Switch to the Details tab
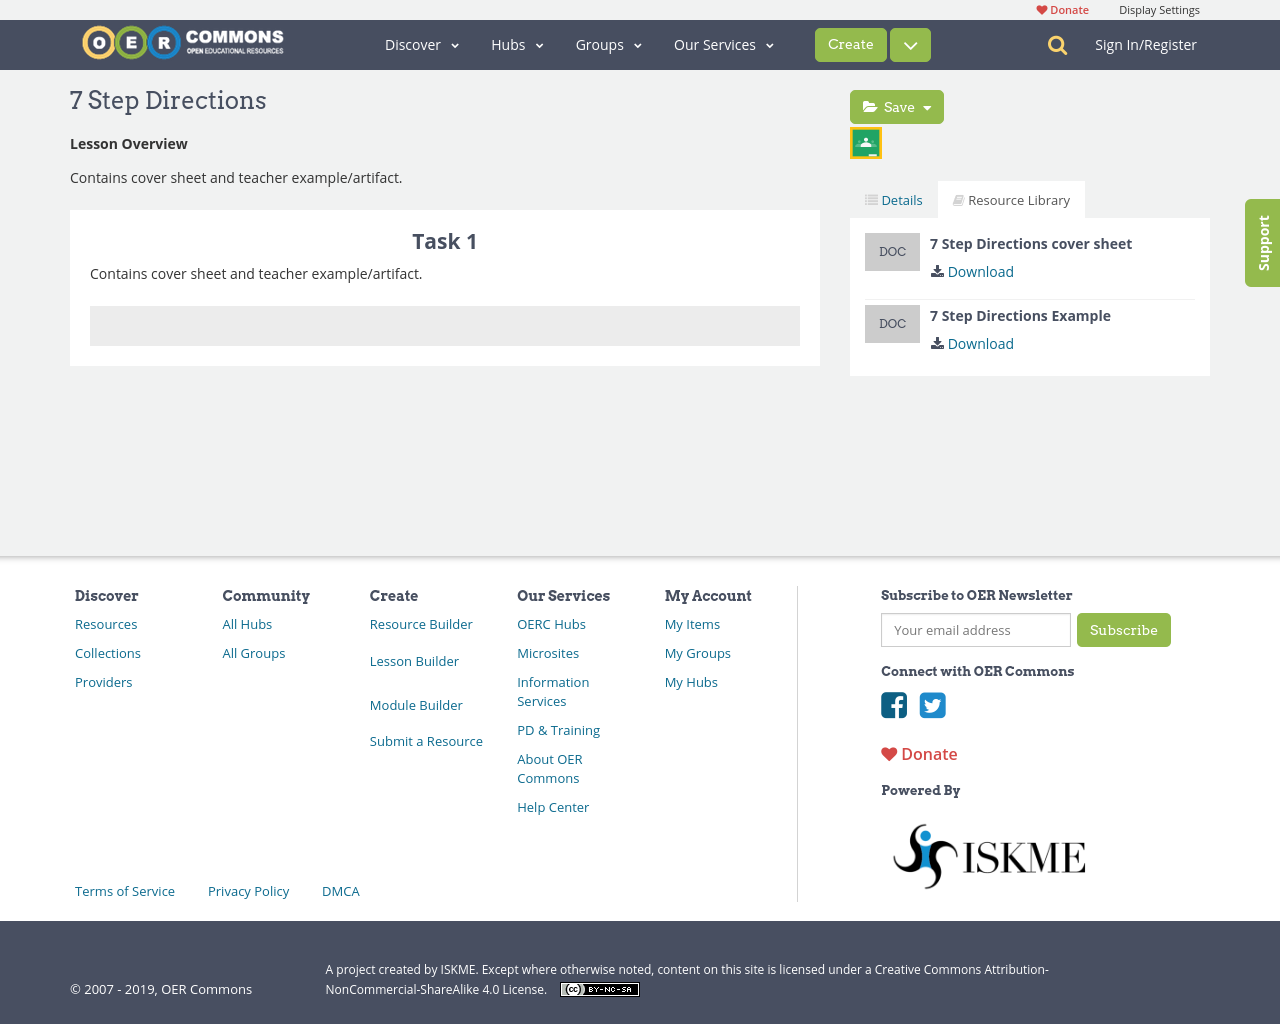Image resolution: width=1280 pixels, height=1024 pixels. pos(893,199)
